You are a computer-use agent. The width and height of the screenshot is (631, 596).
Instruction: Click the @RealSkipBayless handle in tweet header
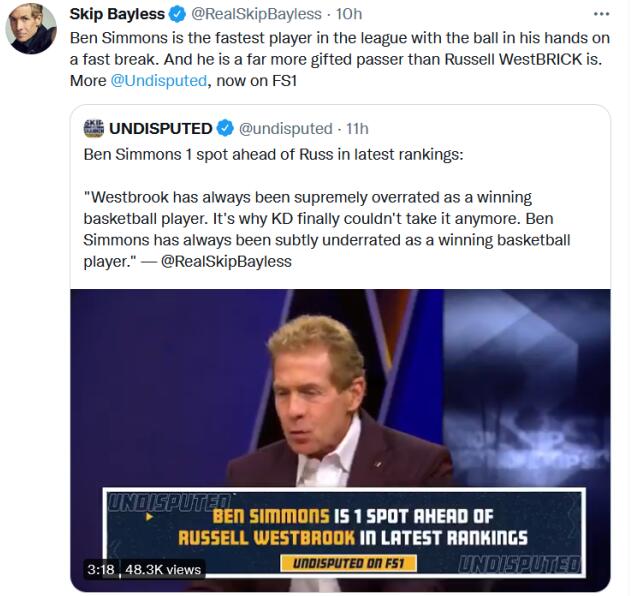click(256, 14)
